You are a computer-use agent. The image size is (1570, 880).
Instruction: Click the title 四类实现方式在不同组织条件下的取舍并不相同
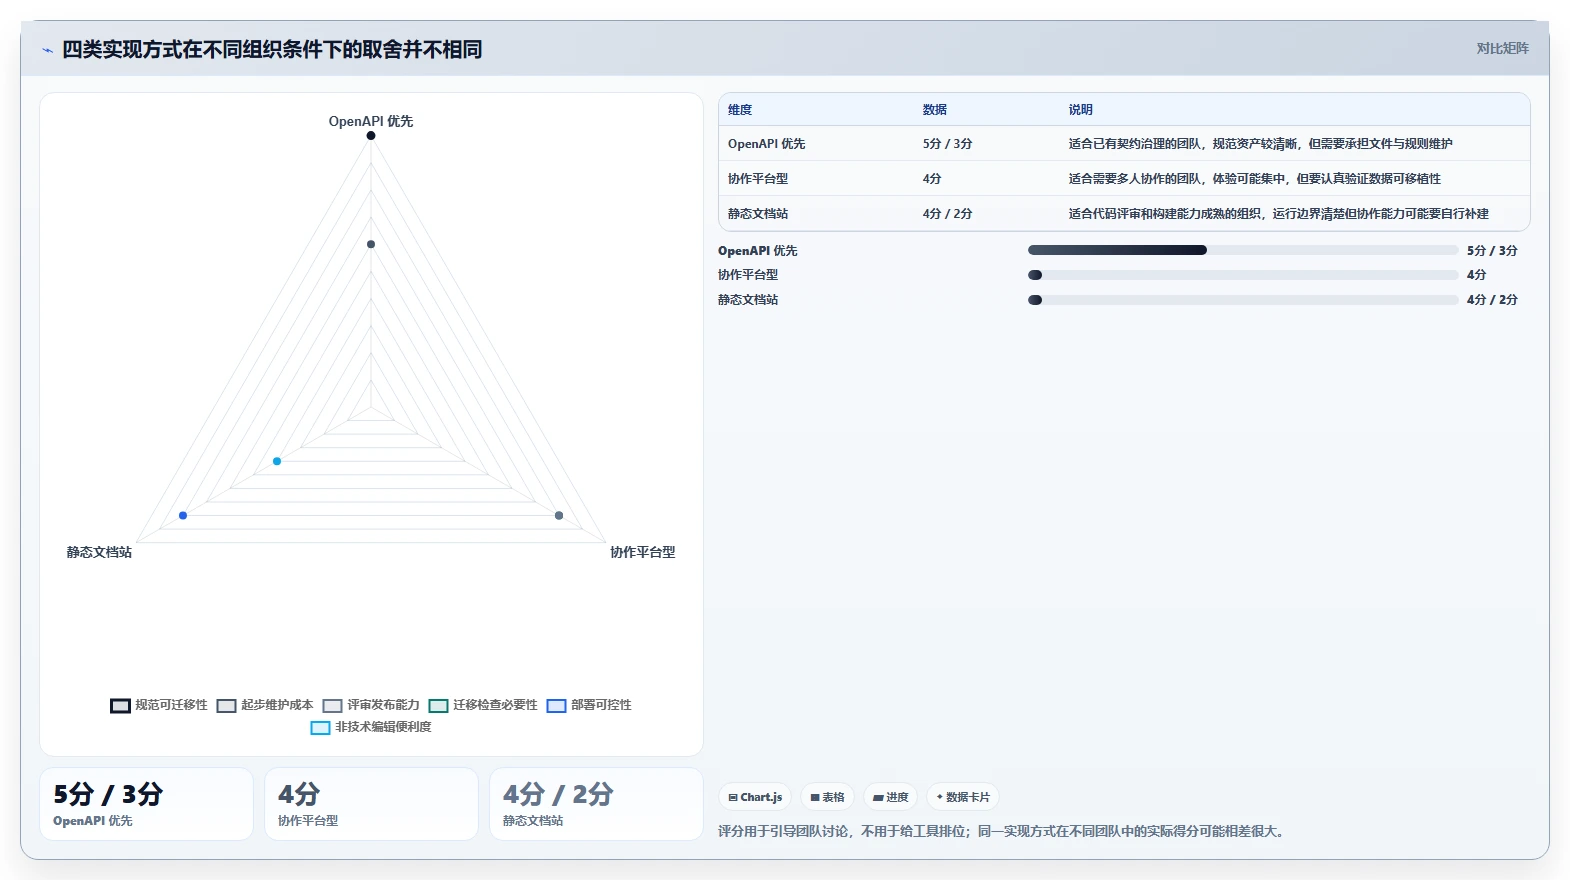click(272, 50)
